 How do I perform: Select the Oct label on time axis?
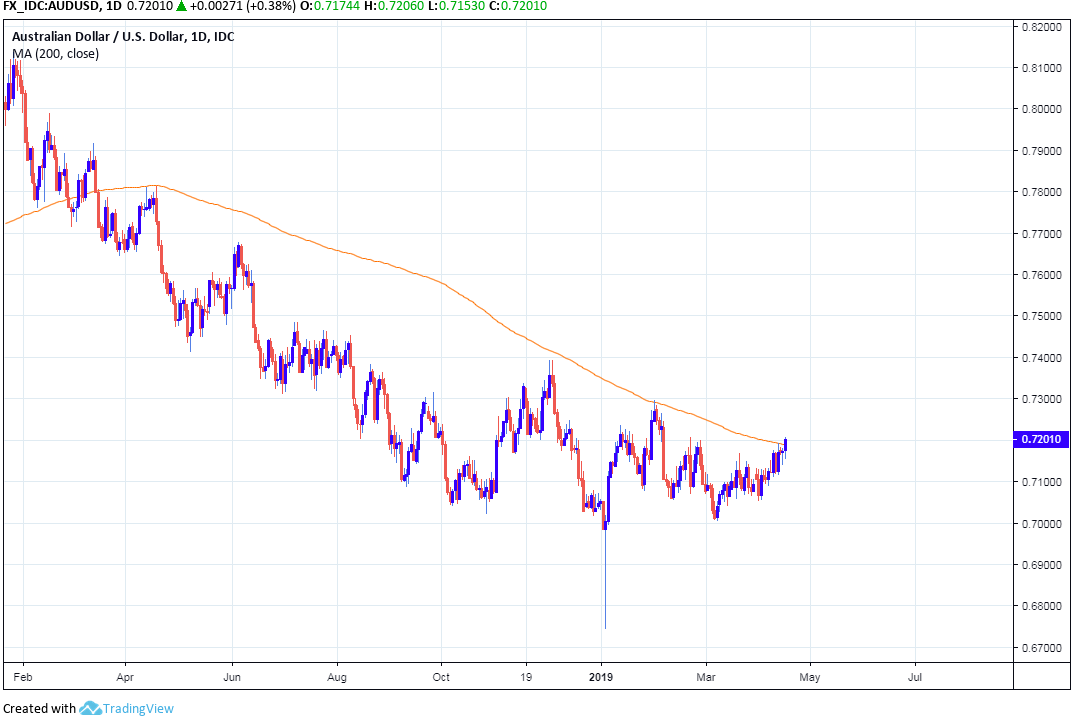[440, 676]
